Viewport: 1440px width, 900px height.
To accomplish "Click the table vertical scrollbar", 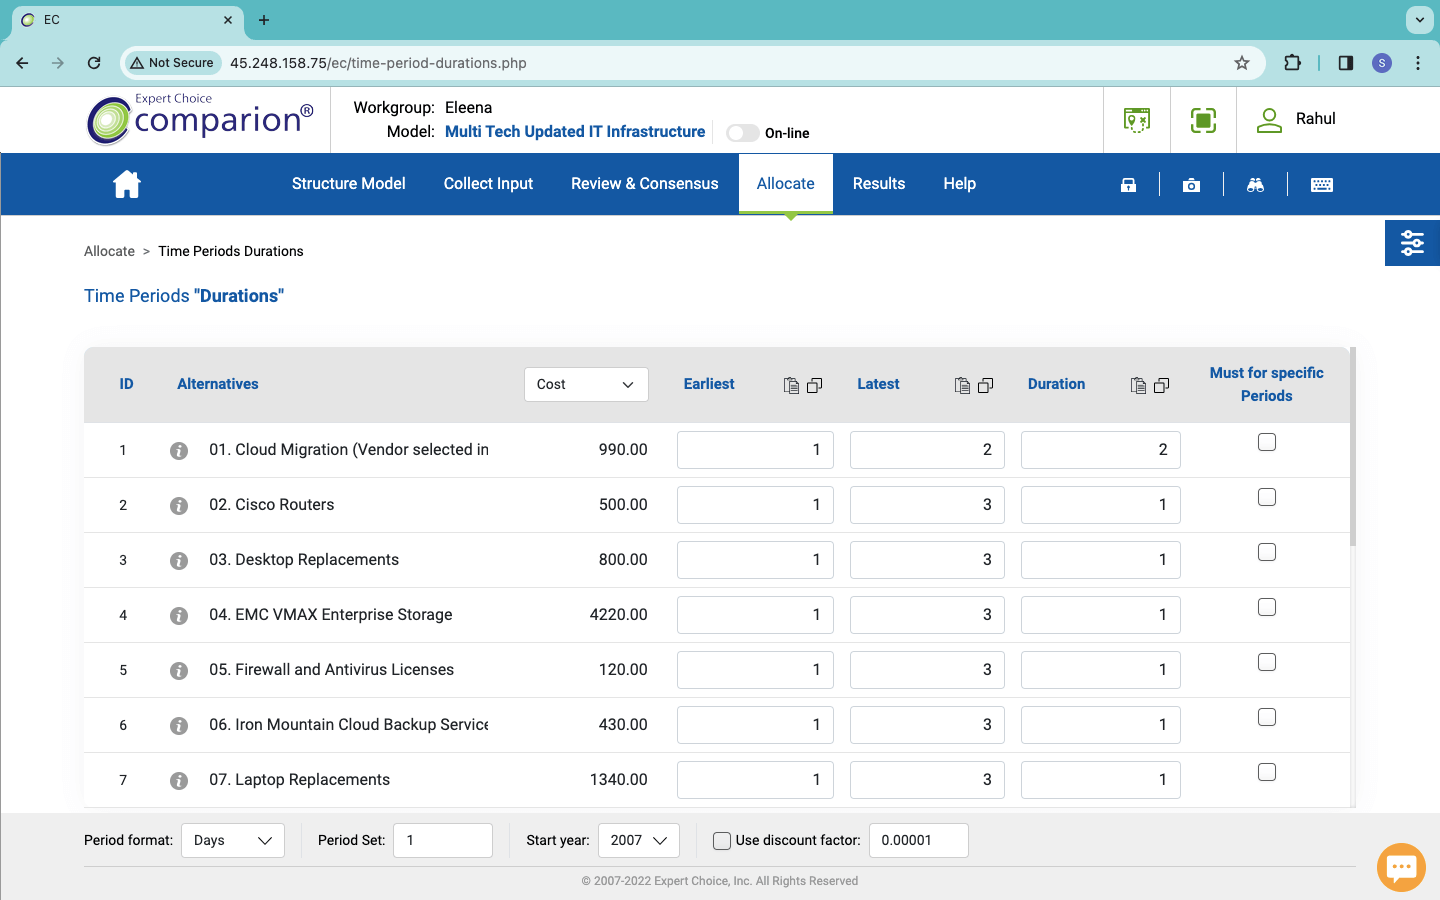I will point(1353,447).
